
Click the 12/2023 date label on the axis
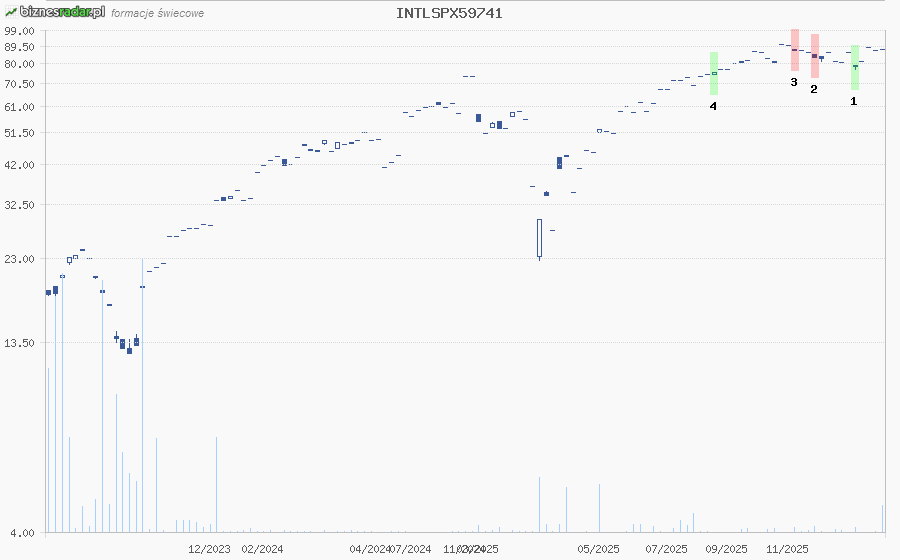point(209,549)
